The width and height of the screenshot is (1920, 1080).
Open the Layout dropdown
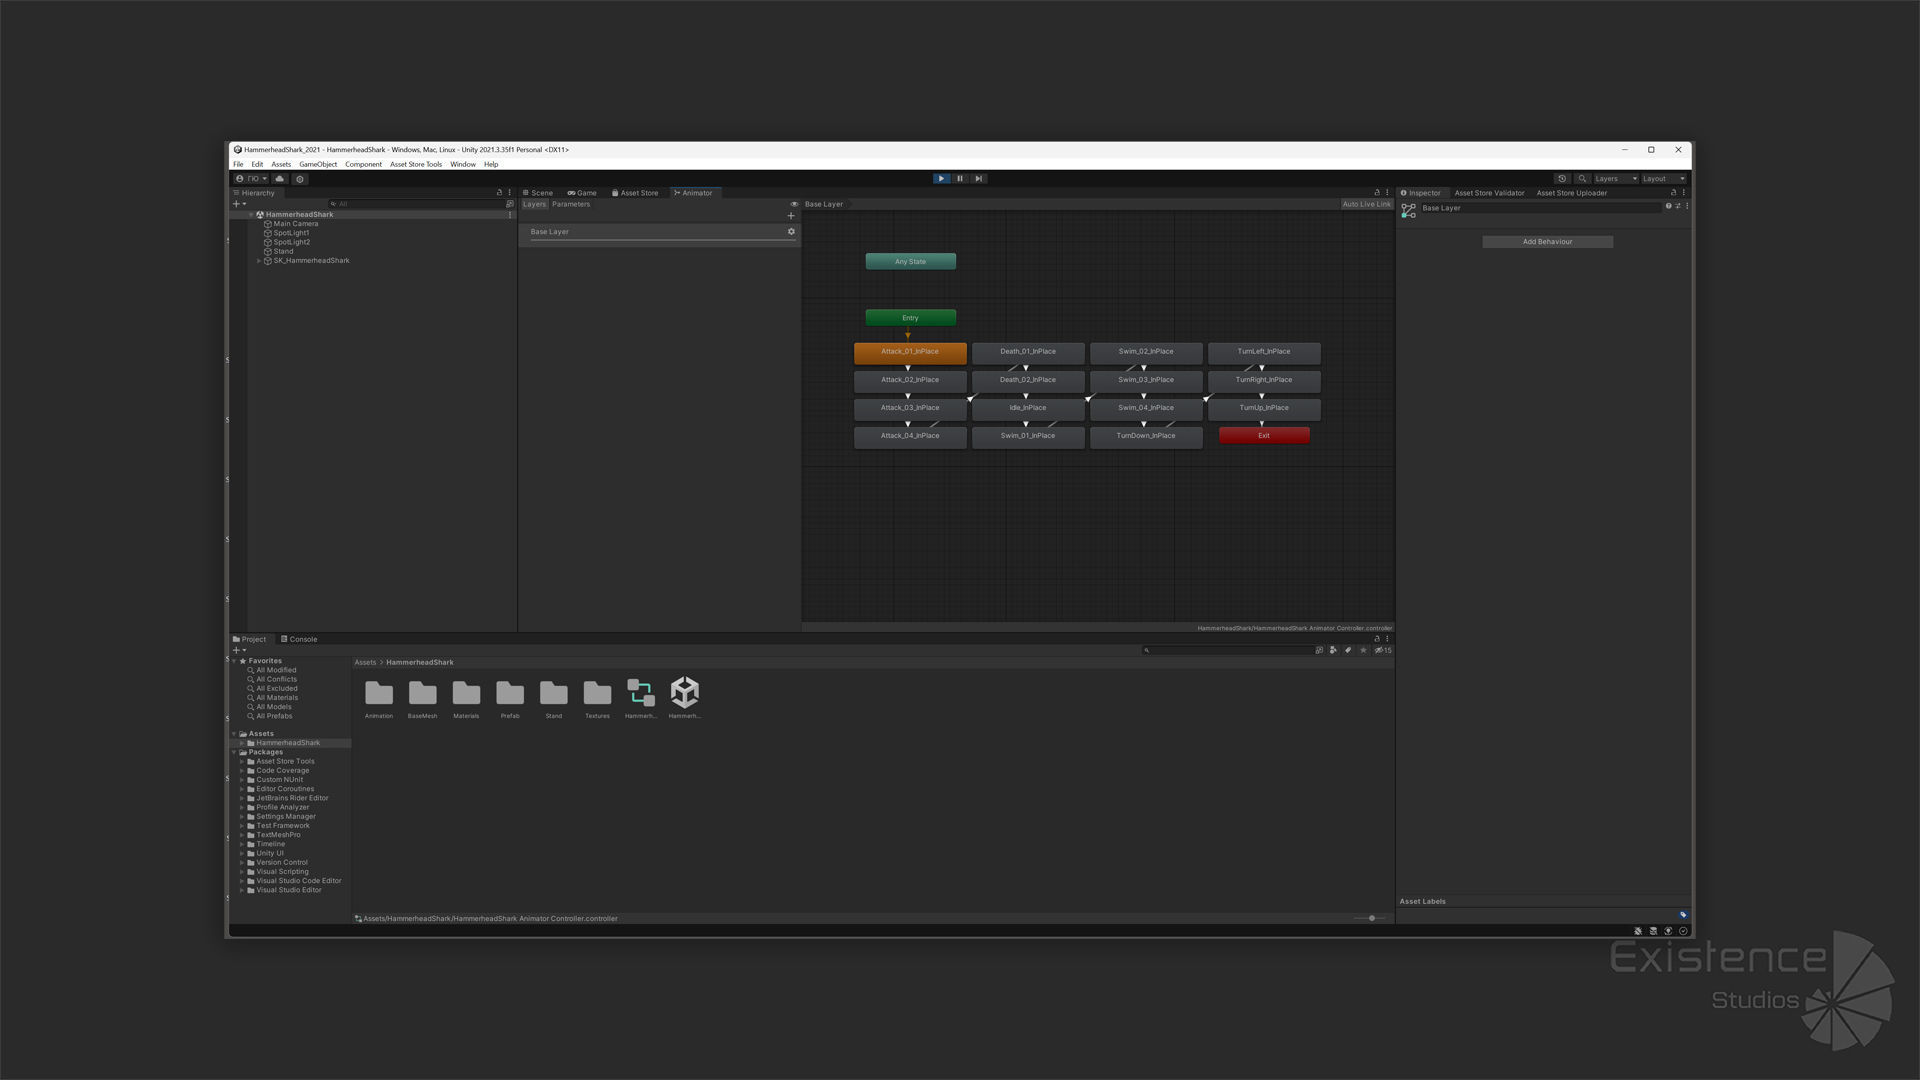click(x=1663, y=179)
